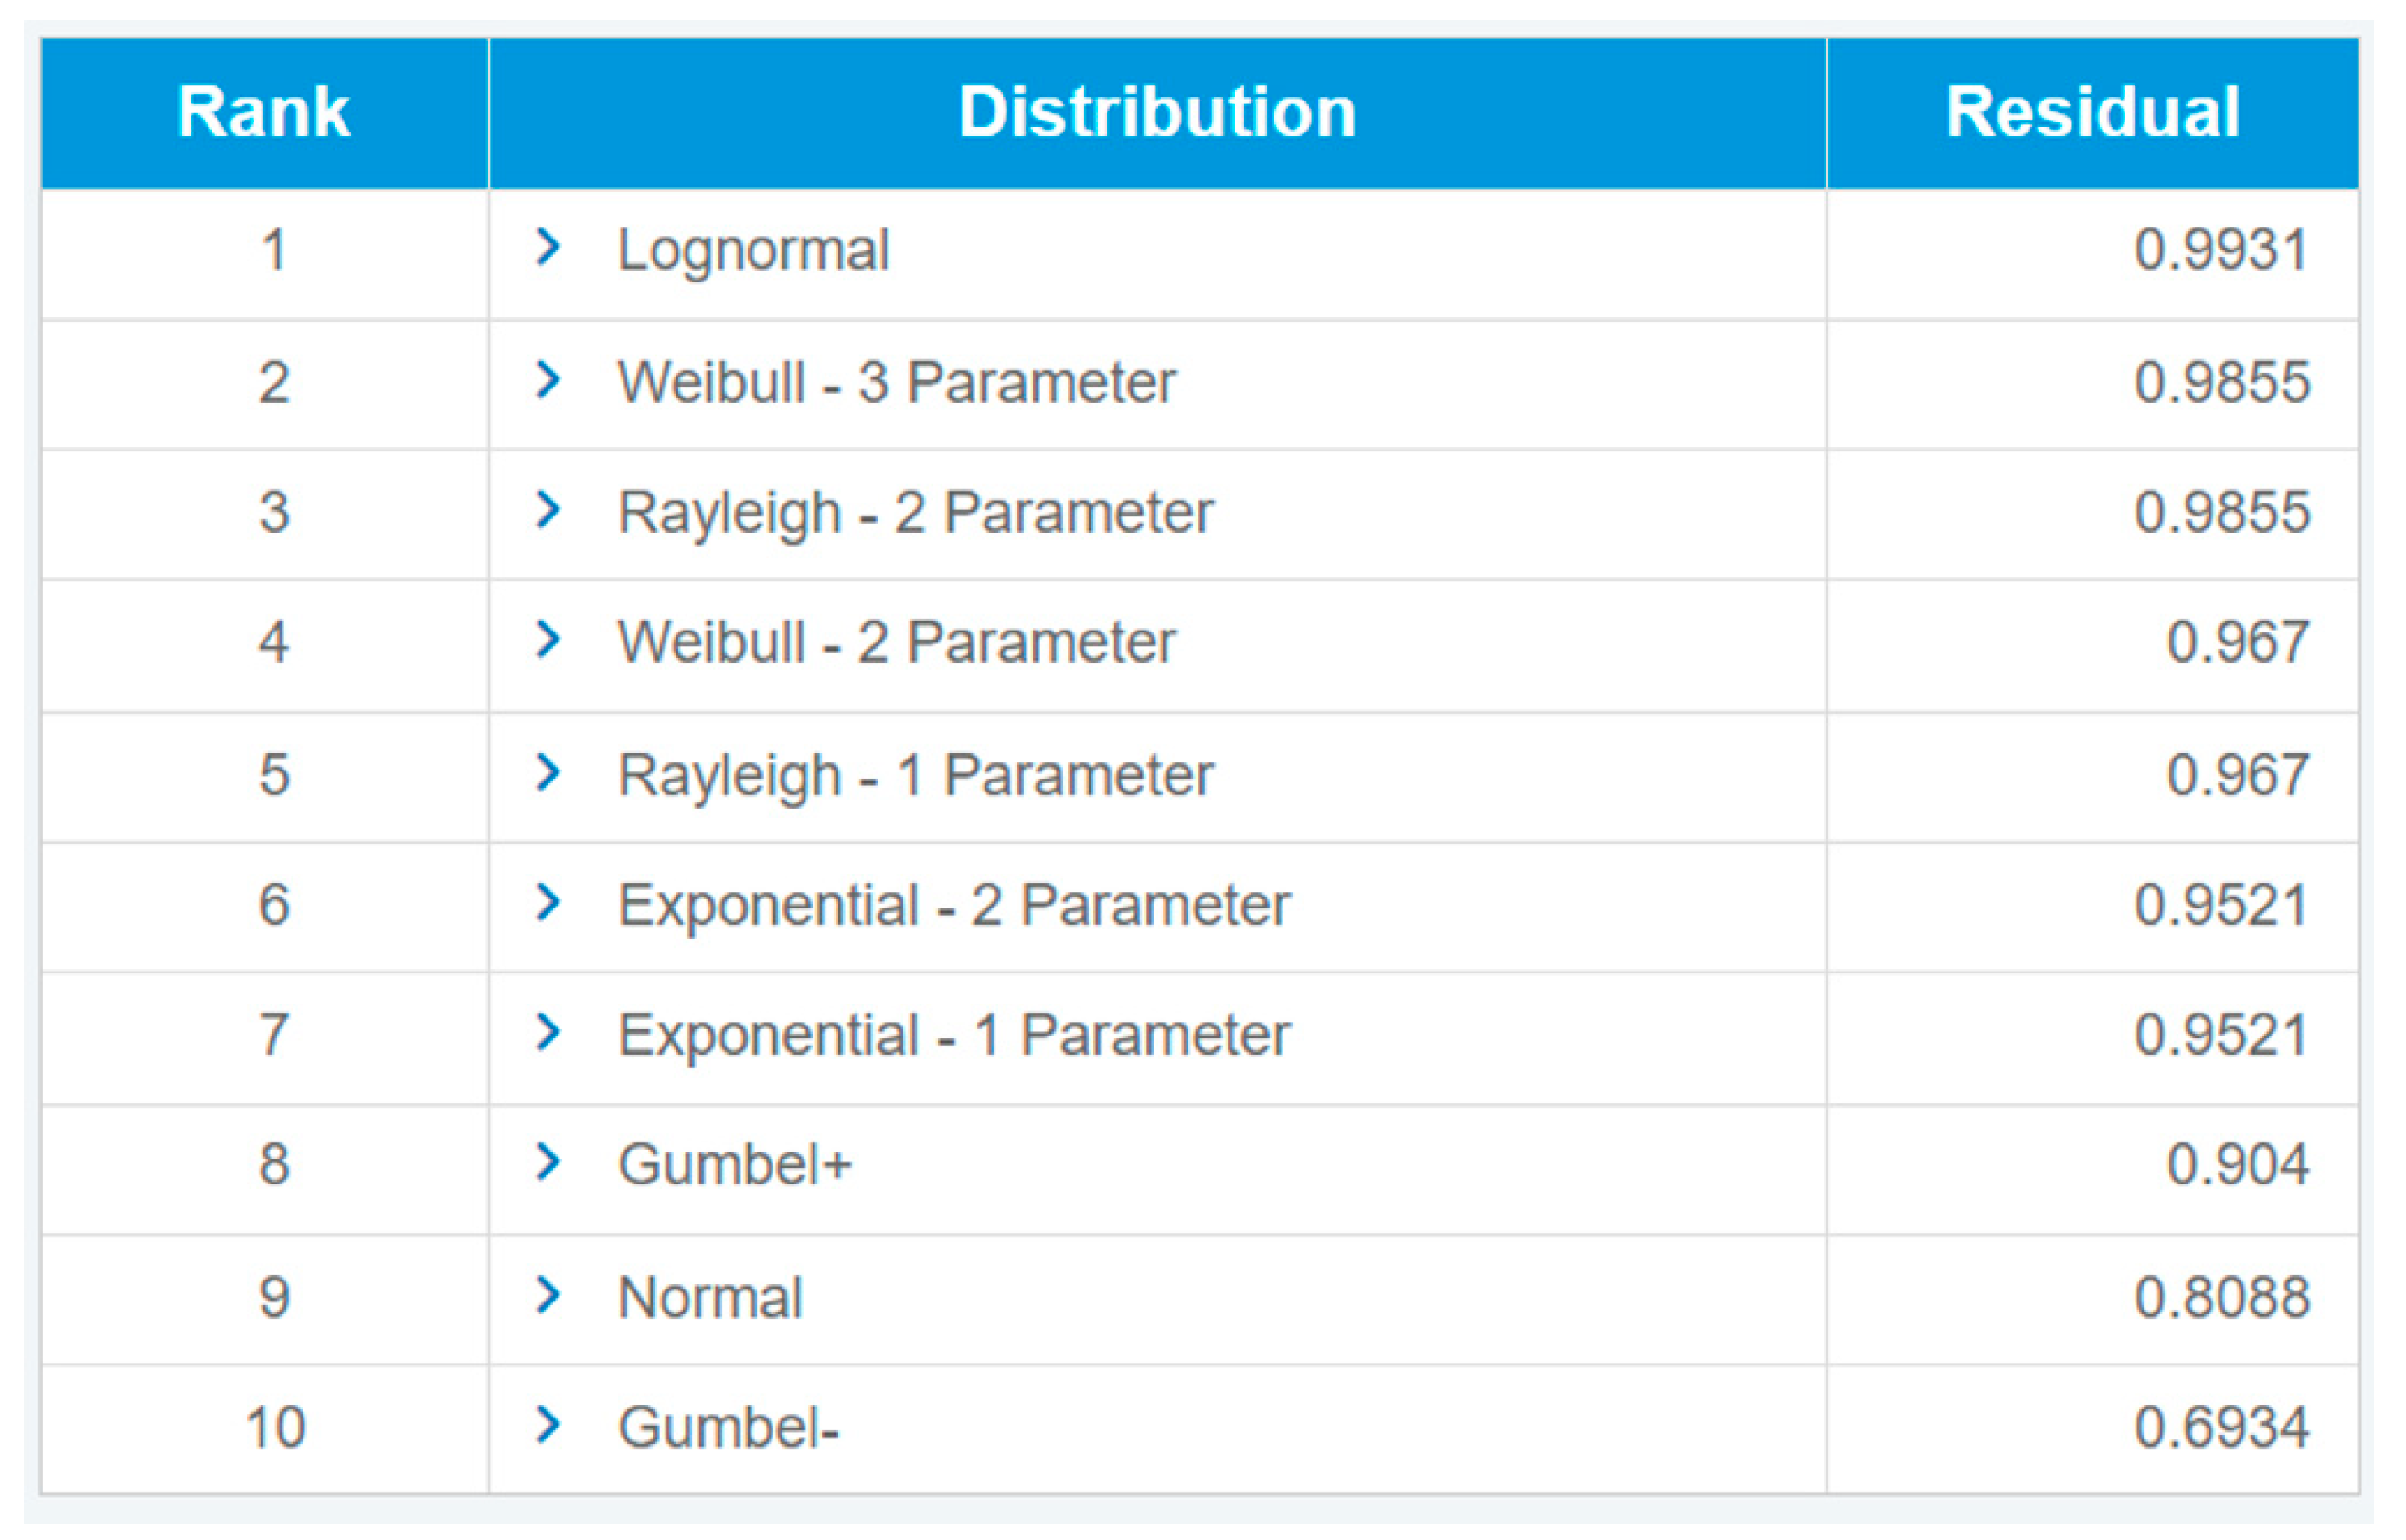Select rank number 10 cell

point(275,1427)
